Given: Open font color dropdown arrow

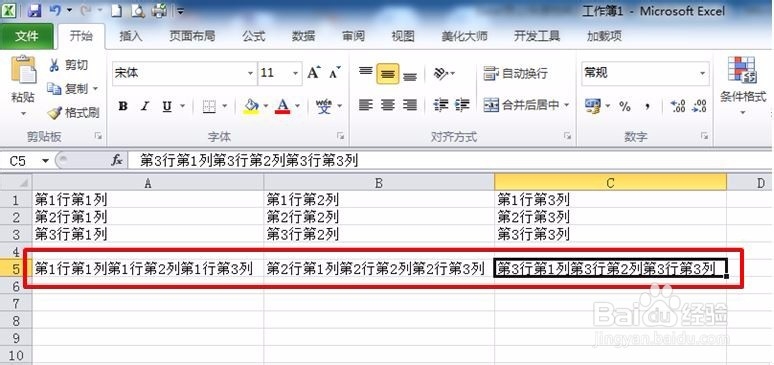Looking at the screenshot, I should (297, 106).
